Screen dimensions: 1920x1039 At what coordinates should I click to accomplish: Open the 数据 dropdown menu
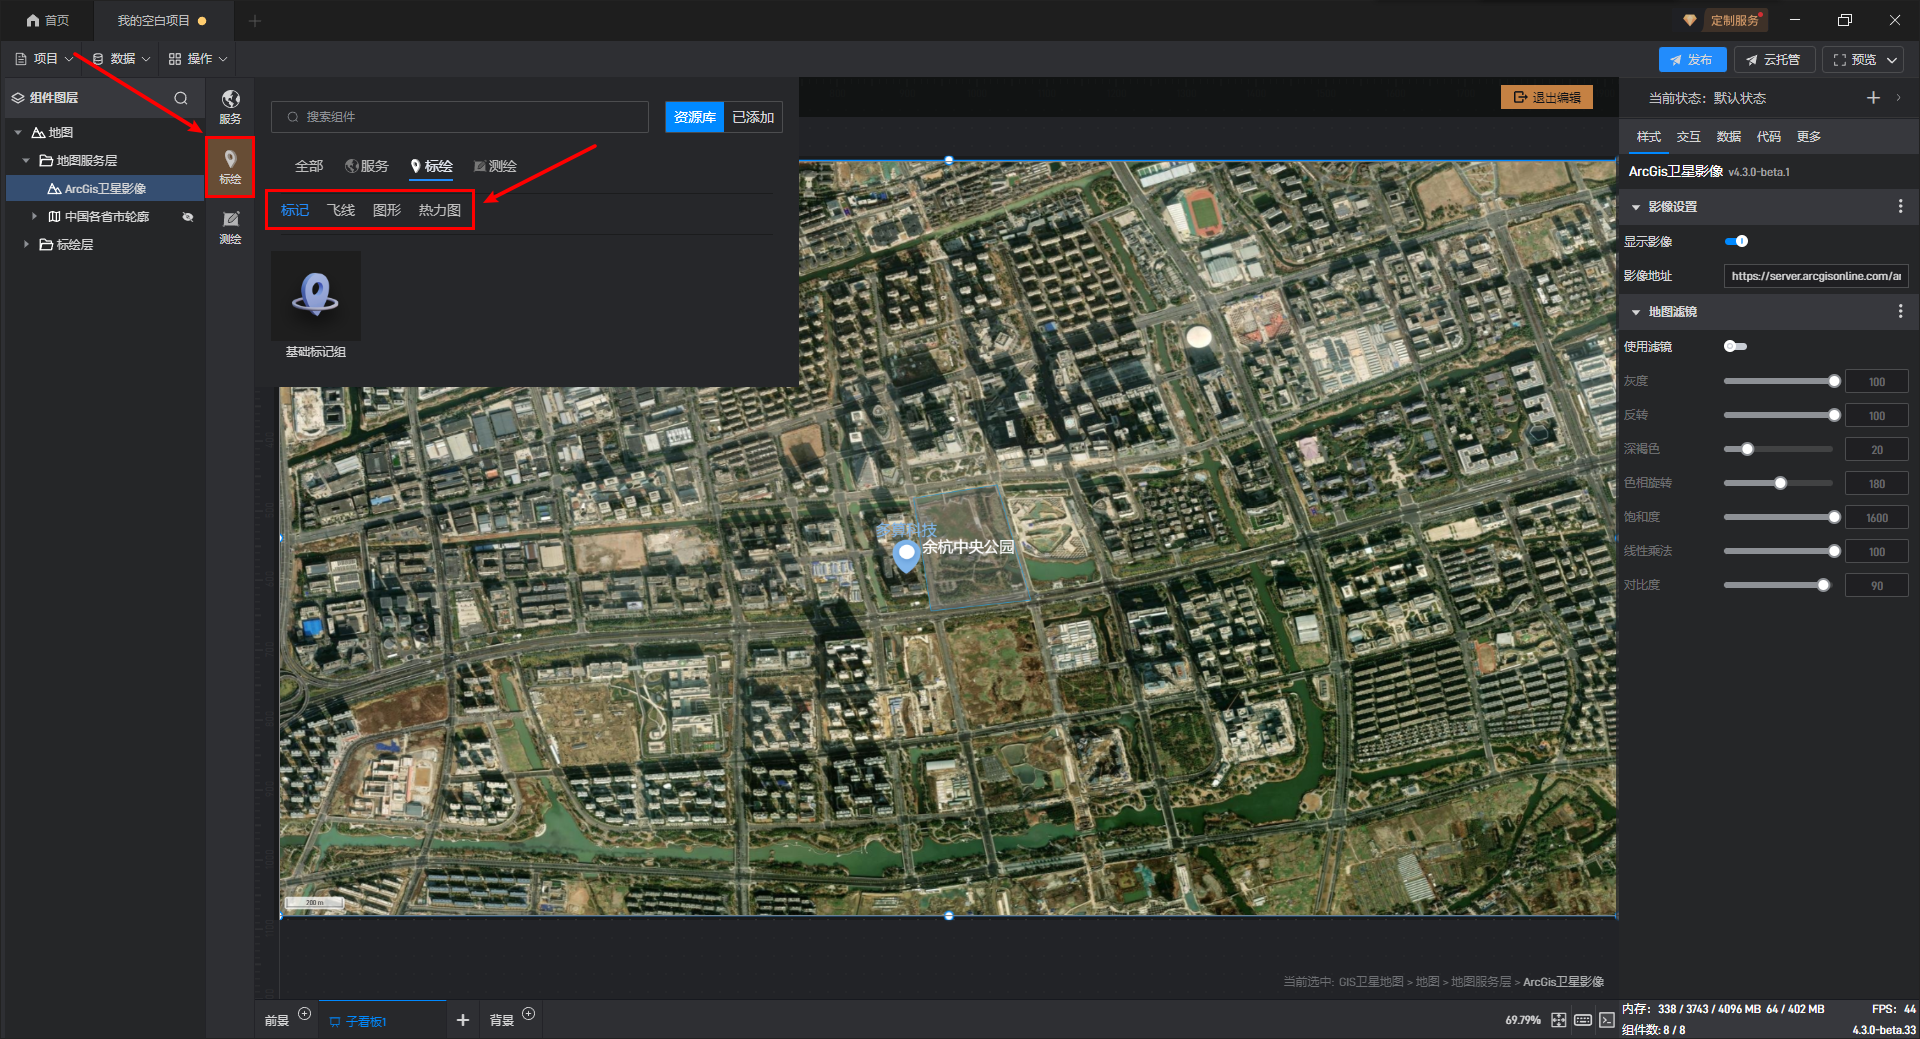[x=121, y=59]
